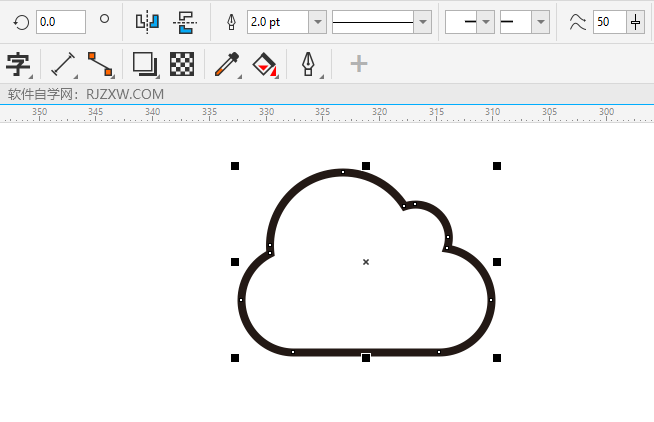
Task: Click the cloud's leftmost curve node
Action: (241, 300)
